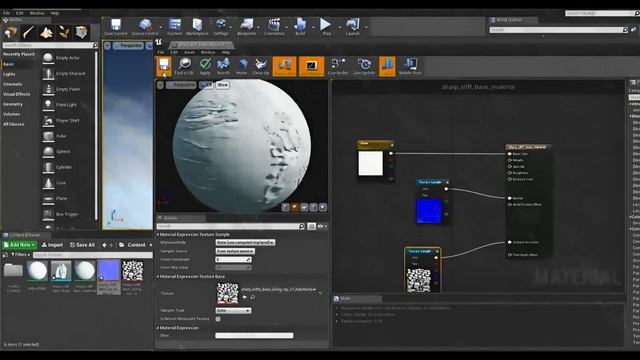Viewport: 640px width, 360px height.
Task: Open Asset menu in material editor
Action: tap(189, 52)
